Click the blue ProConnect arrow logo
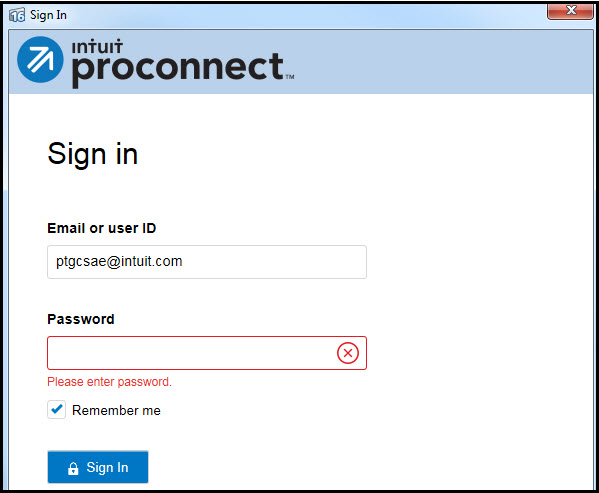This screenshot has height=493, width=599. [40, 59]
